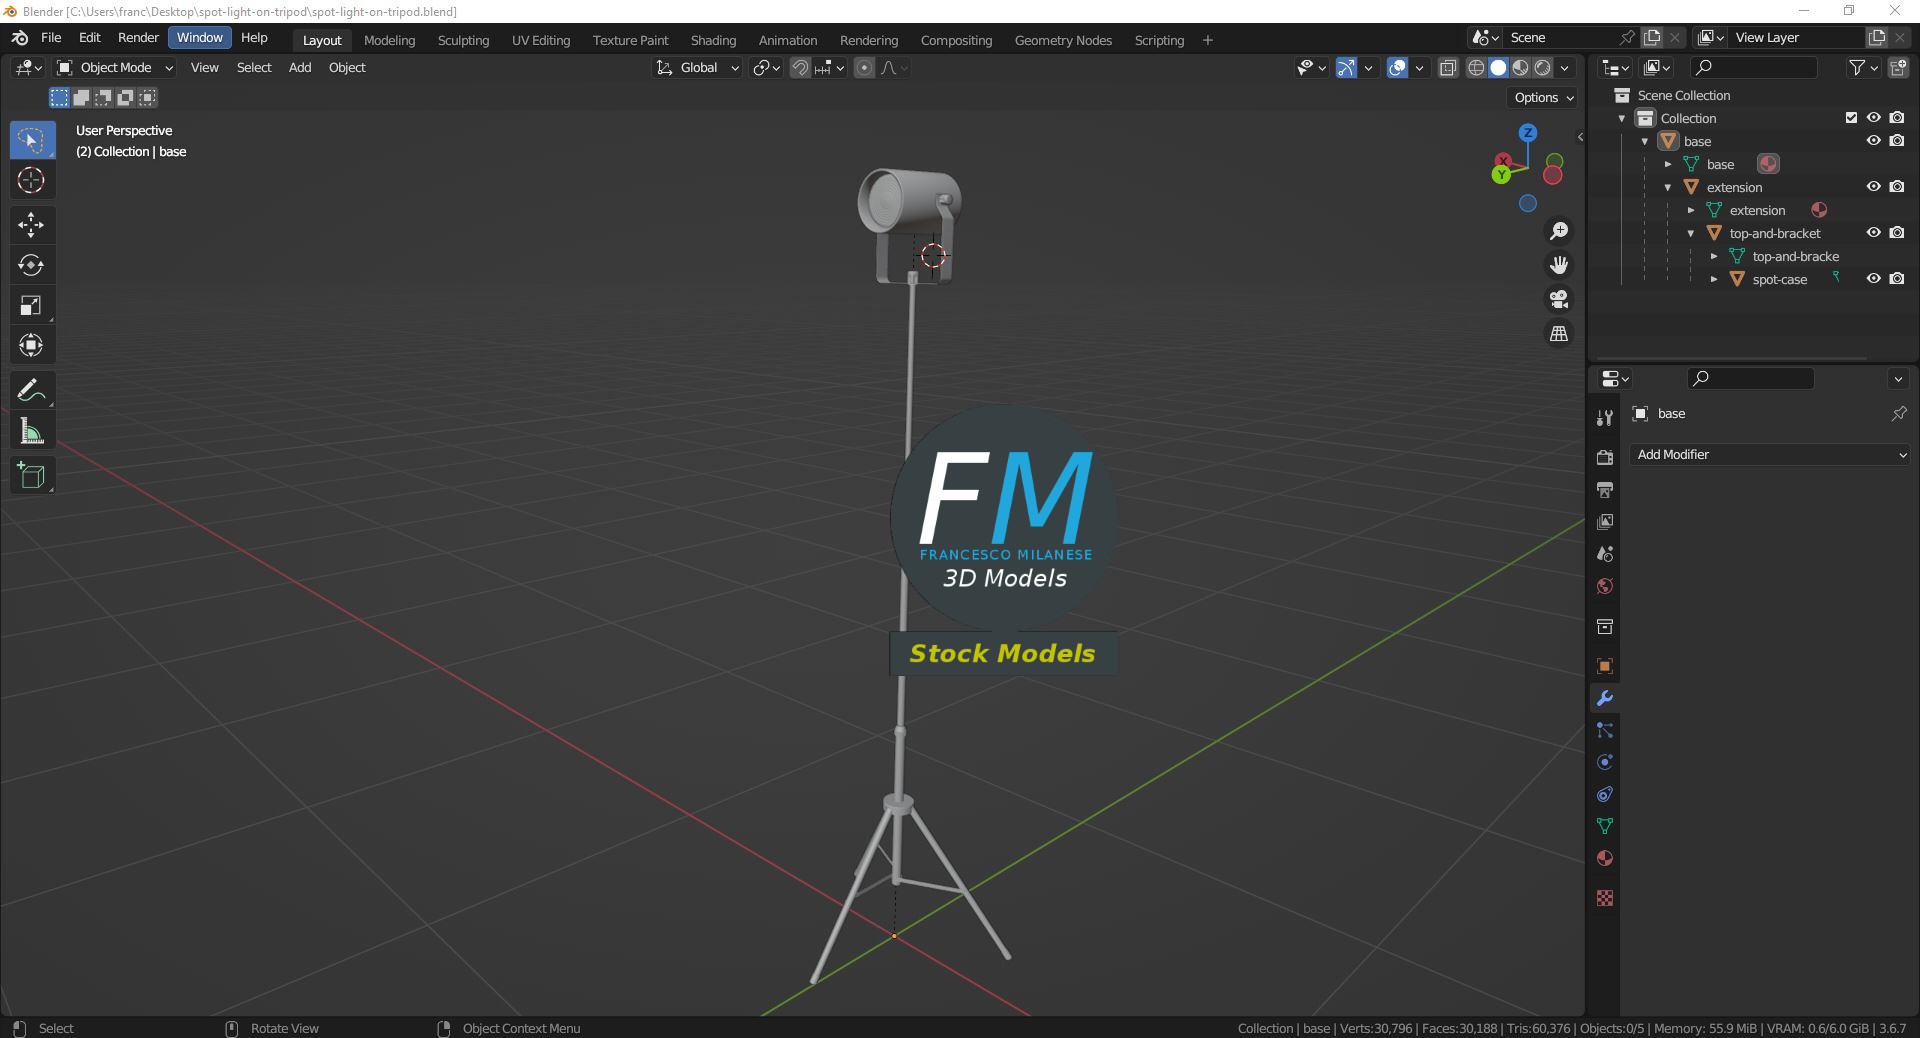Open the Output properties tab

1605,490
